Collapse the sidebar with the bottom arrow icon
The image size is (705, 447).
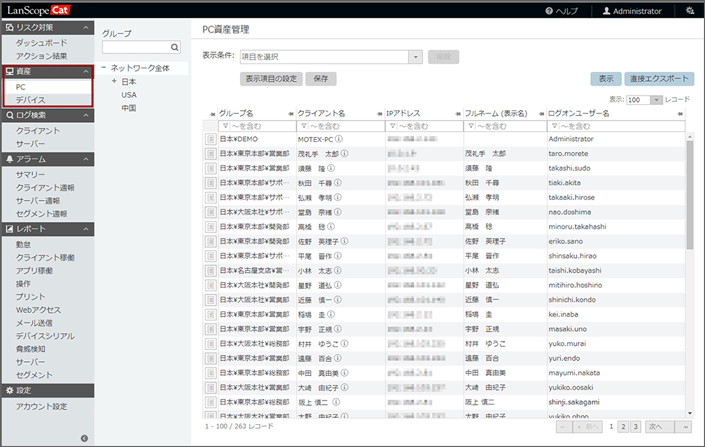click(x=85, y=438)
